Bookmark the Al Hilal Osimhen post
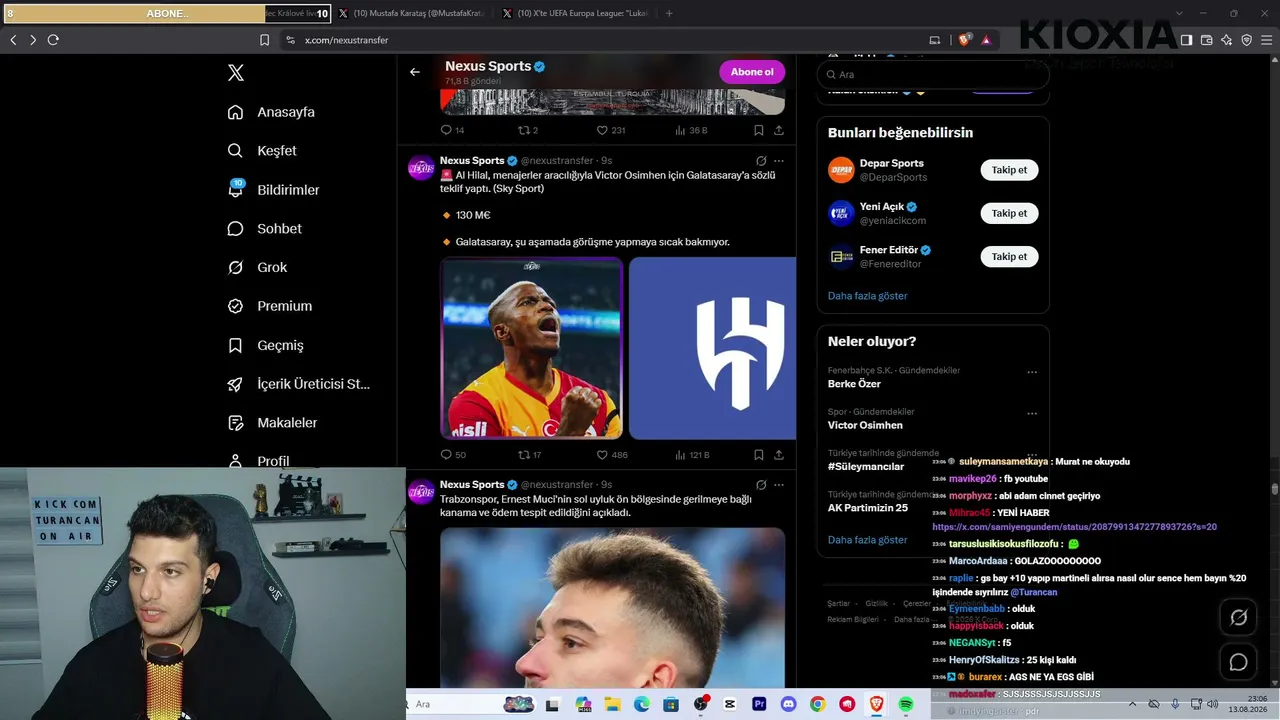The height and width of the screenshot is (720, 1280). point(759,455)
